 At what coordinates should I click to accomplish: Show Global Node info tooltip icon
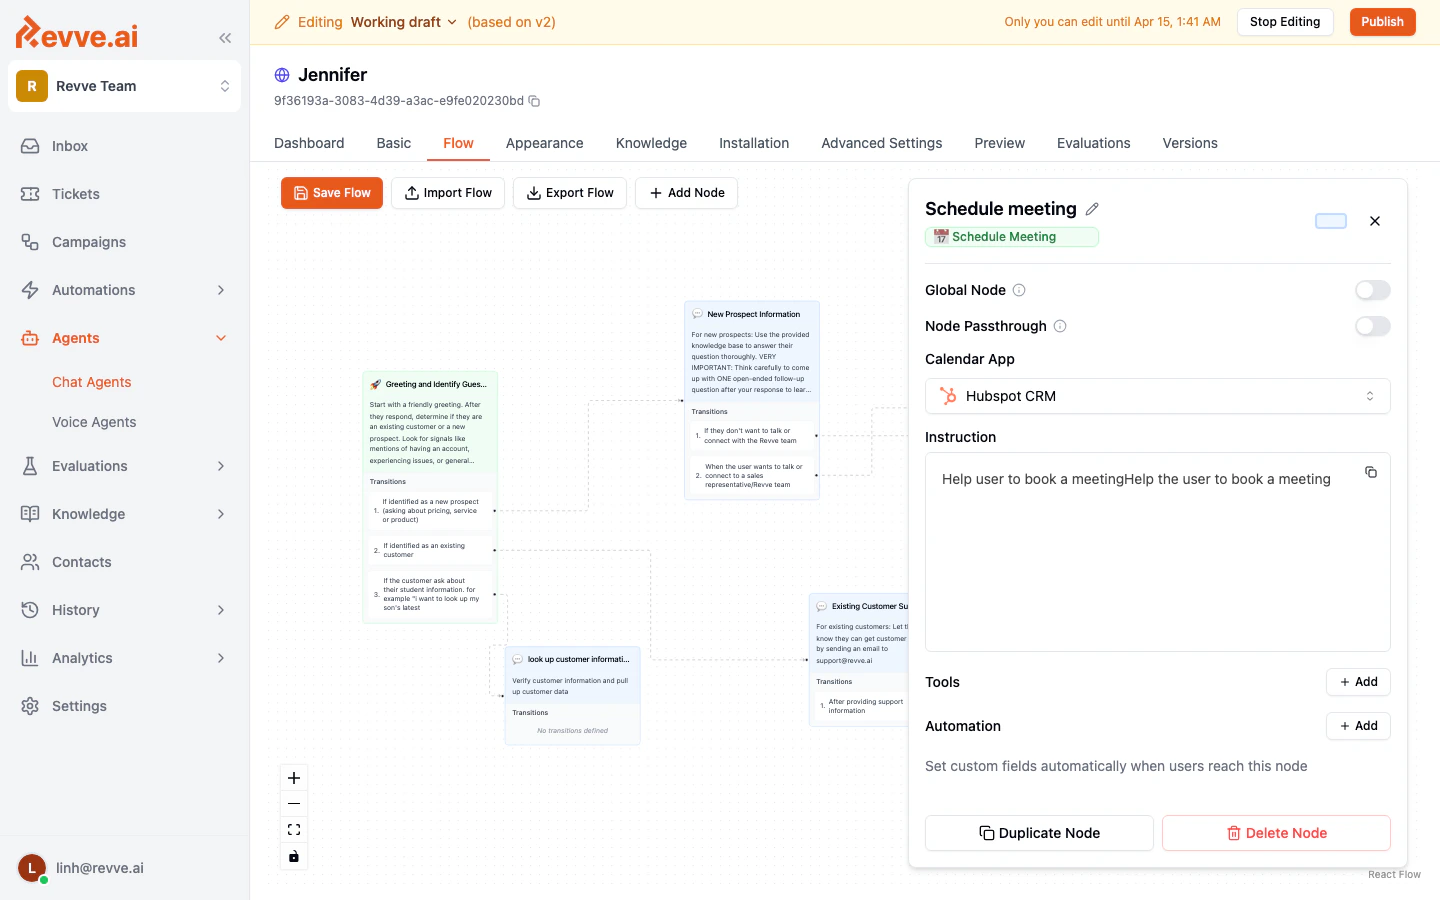[x=1019, y=290]
